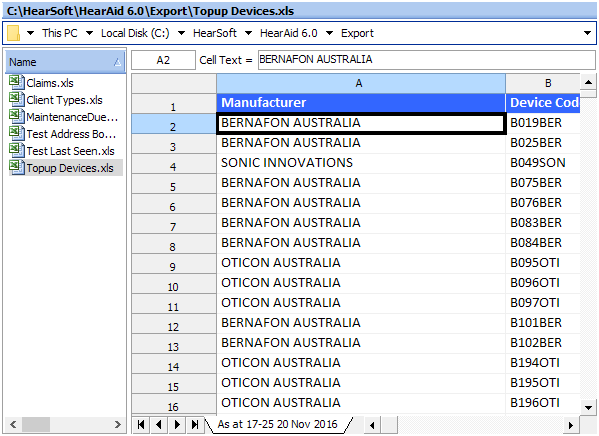Select row 9 header

pos(174,263)
